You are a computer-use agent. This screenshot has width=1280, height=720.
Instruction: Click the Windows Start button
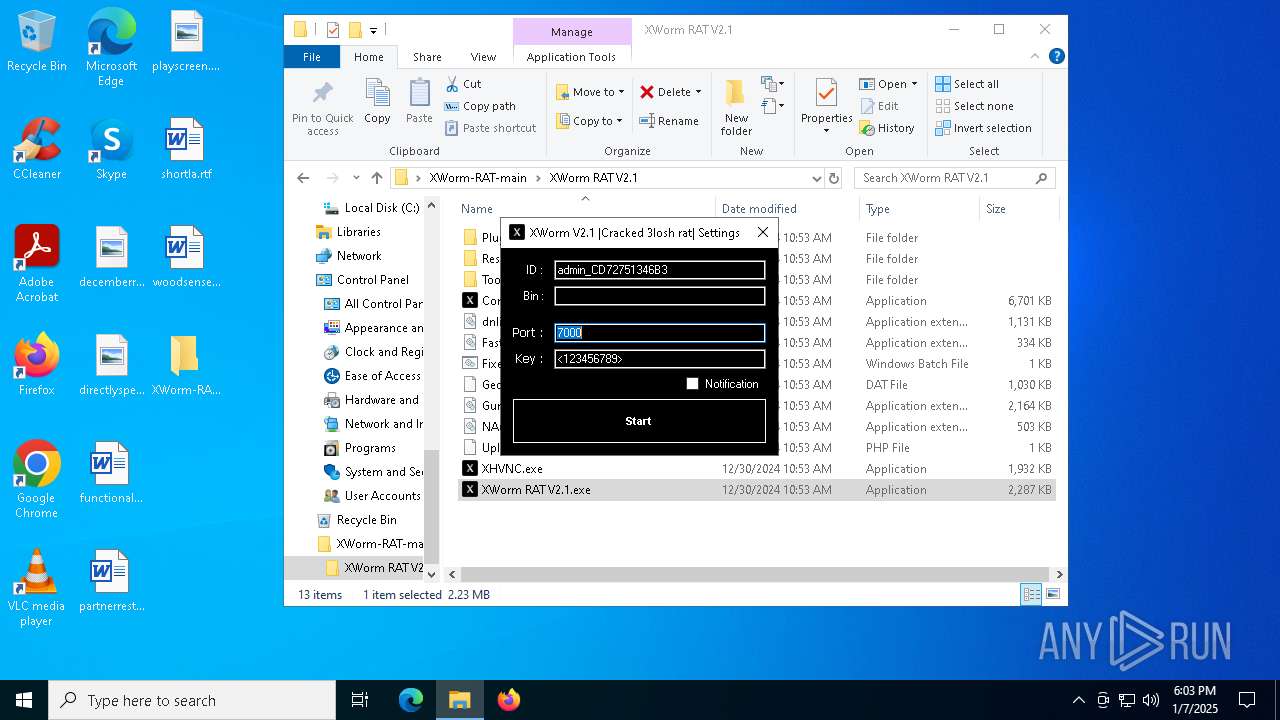[x=24, y=700]
